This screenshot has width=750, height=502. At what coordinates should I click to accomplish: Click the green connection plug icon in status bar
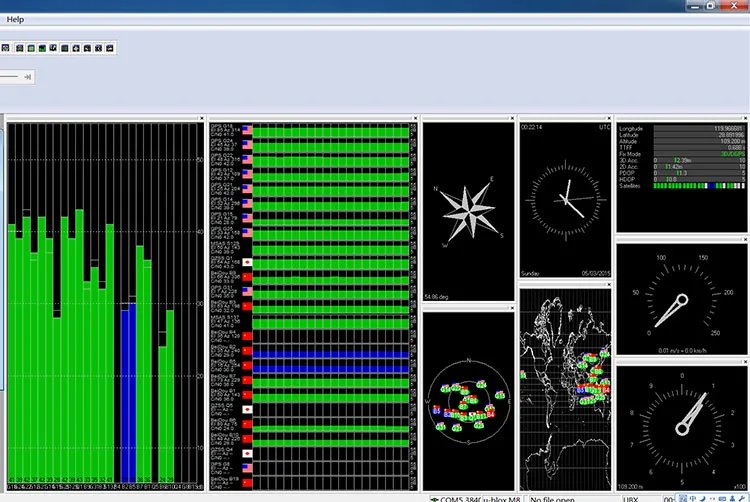point(434,499)
